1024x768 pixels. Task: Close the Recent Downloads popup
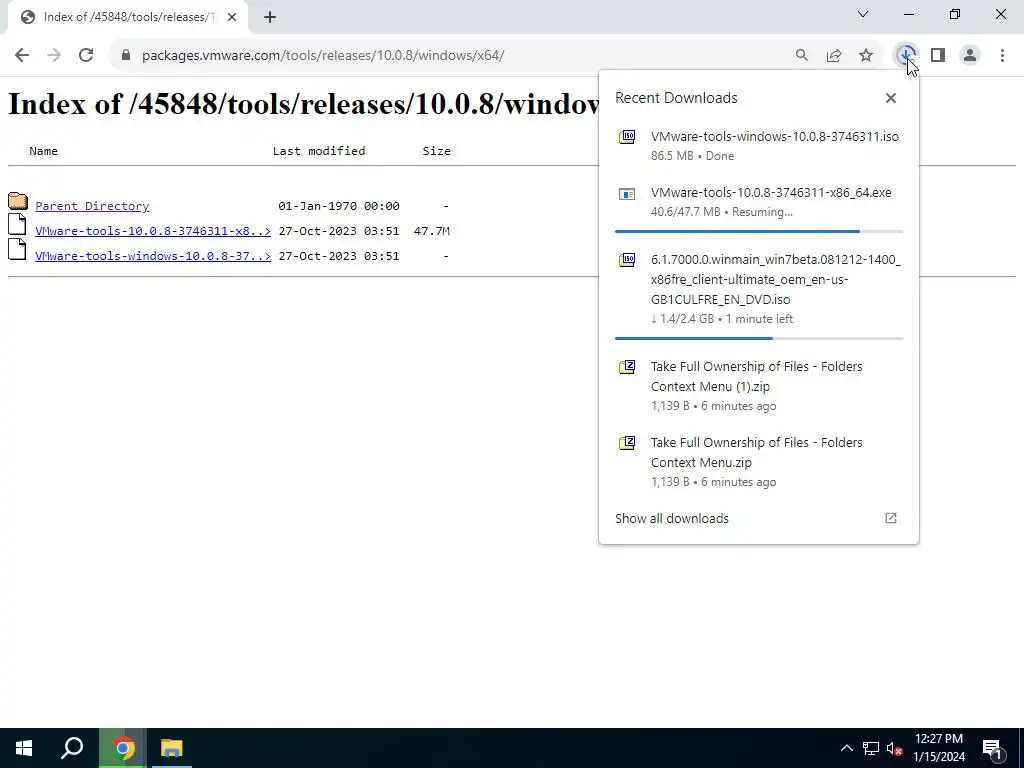[891, 98]
